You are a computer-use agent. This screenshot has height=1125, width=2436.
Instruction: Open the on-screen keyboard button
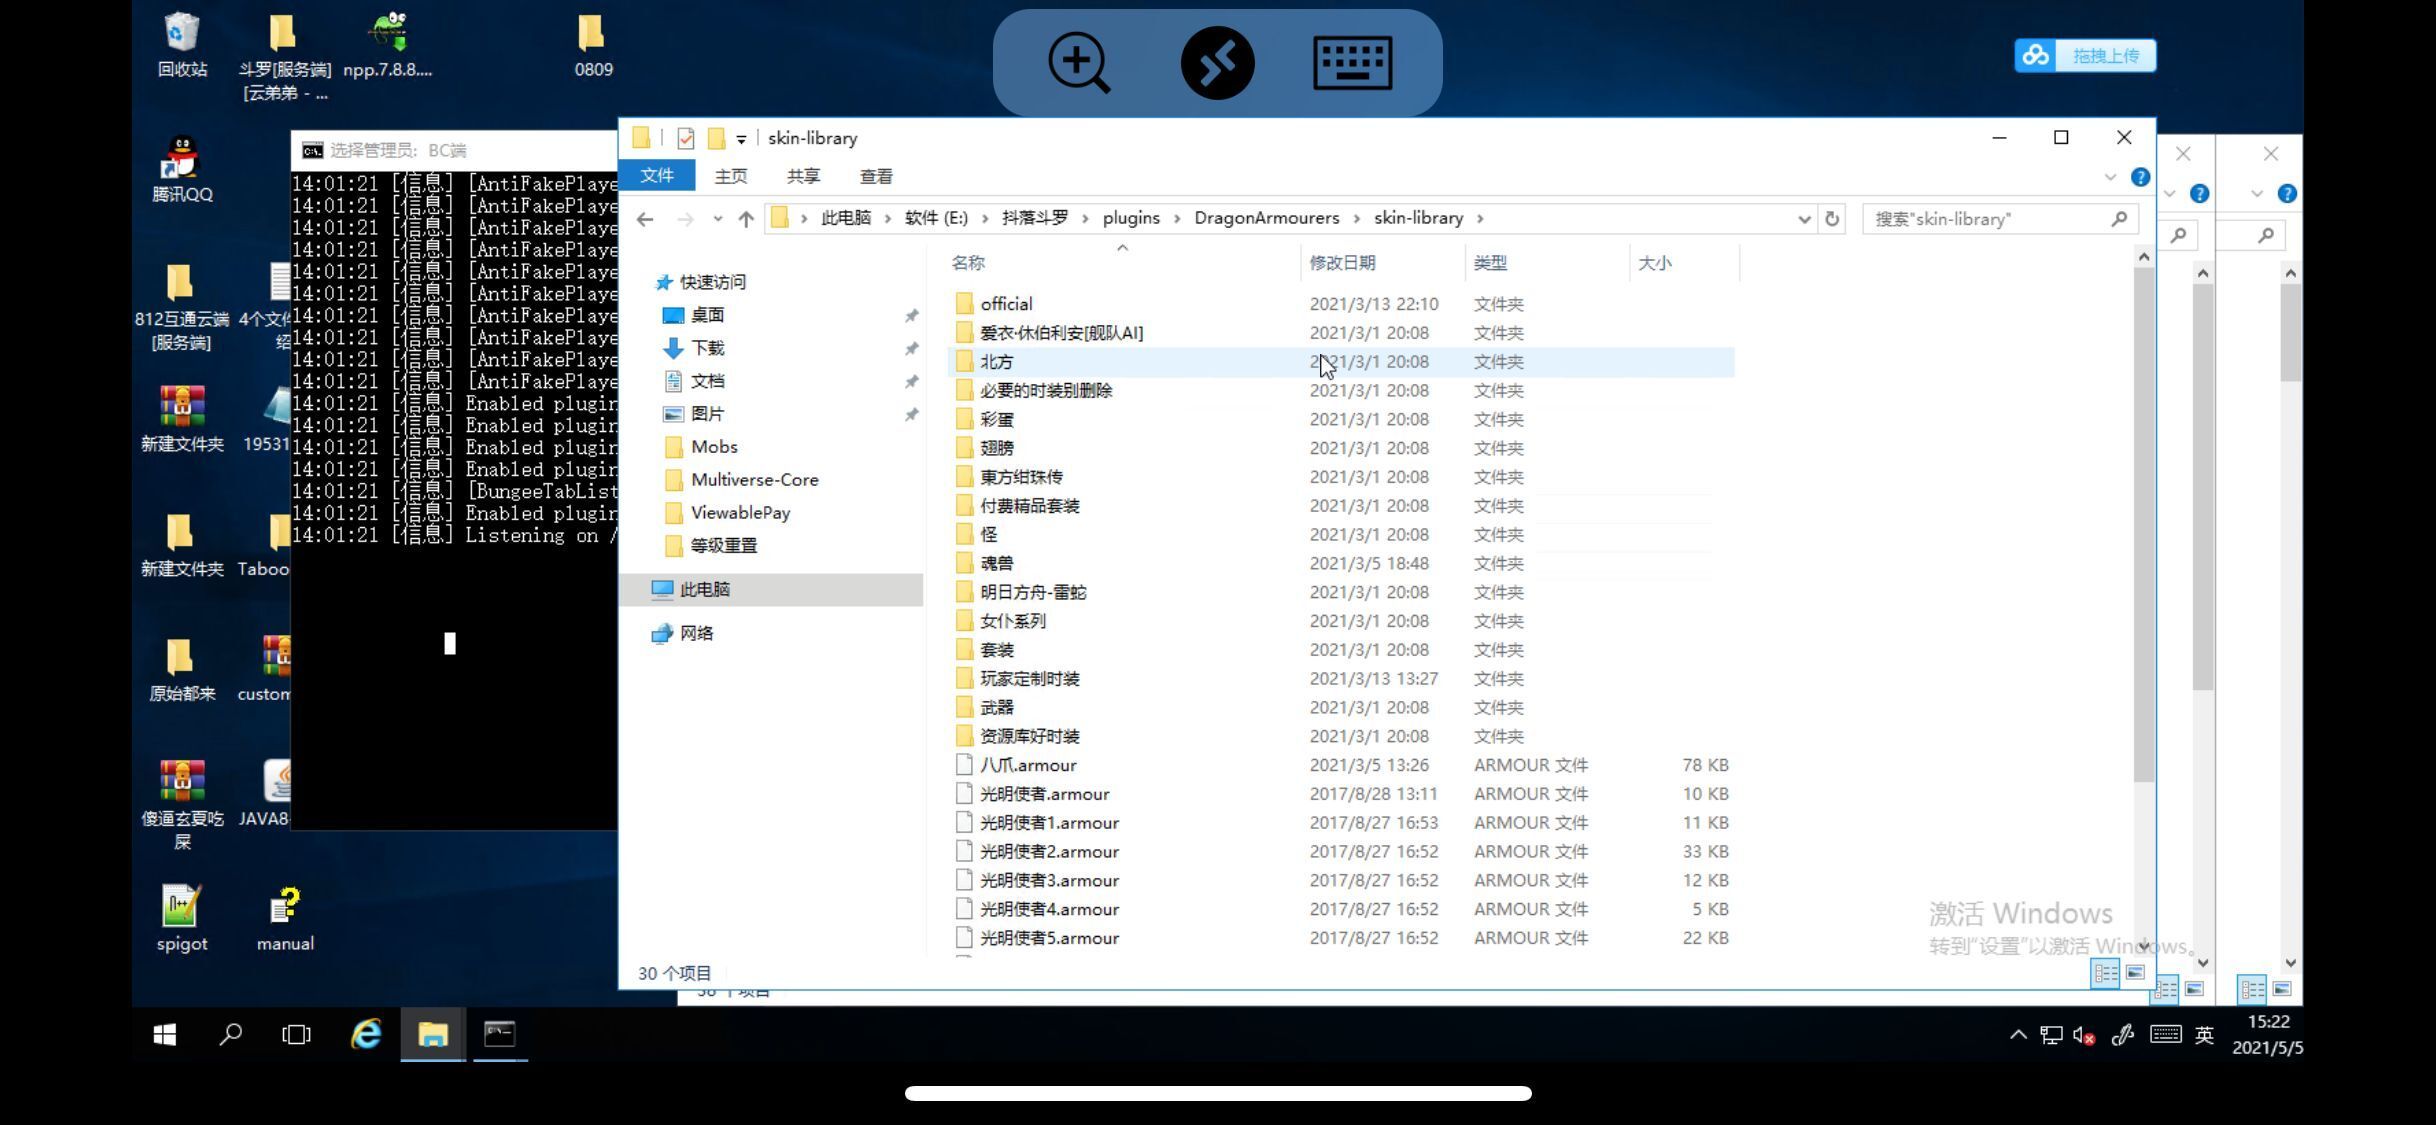pos(1352,63)
